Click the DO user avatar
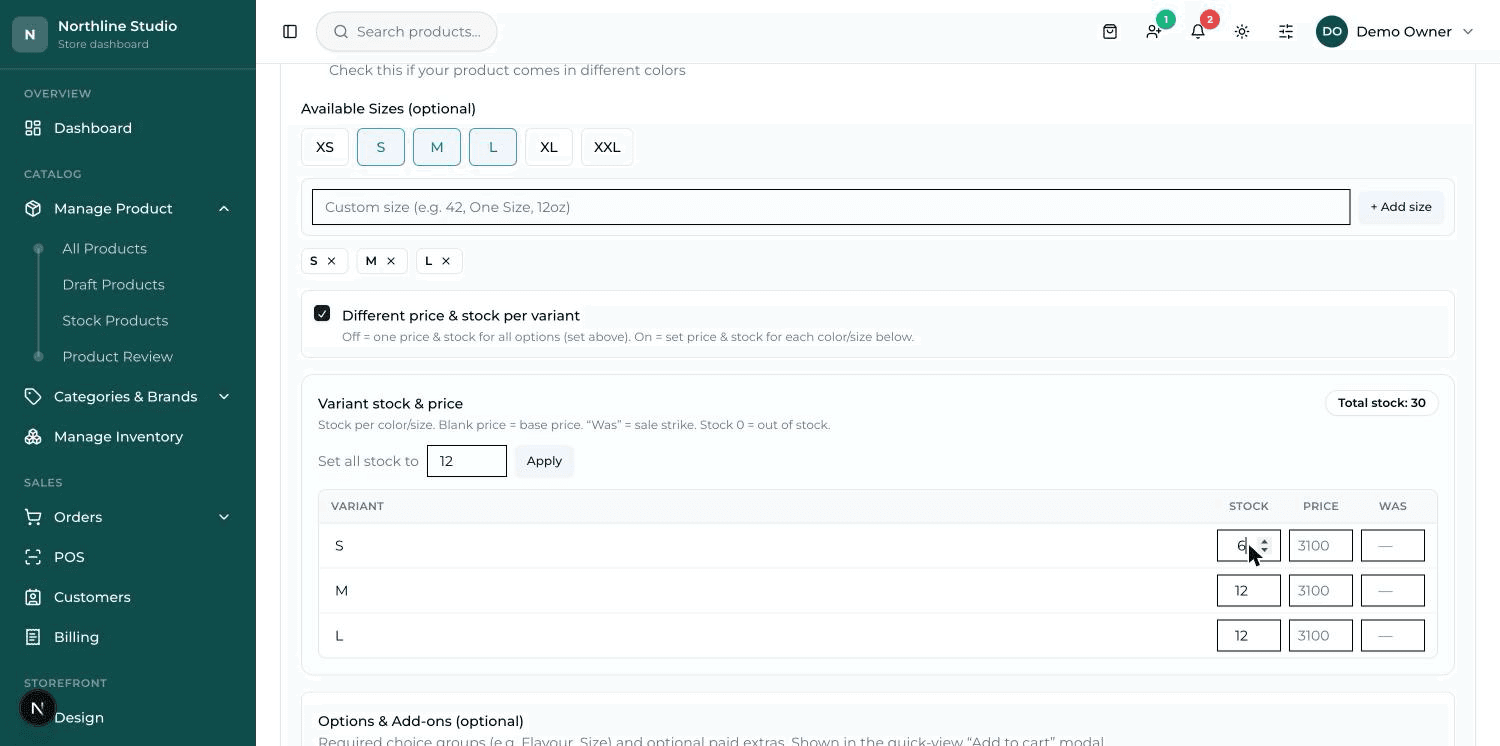Image resolution: width=1500 pixels, height=746 pixels. pyautogui.click(x=1332, y=32)
